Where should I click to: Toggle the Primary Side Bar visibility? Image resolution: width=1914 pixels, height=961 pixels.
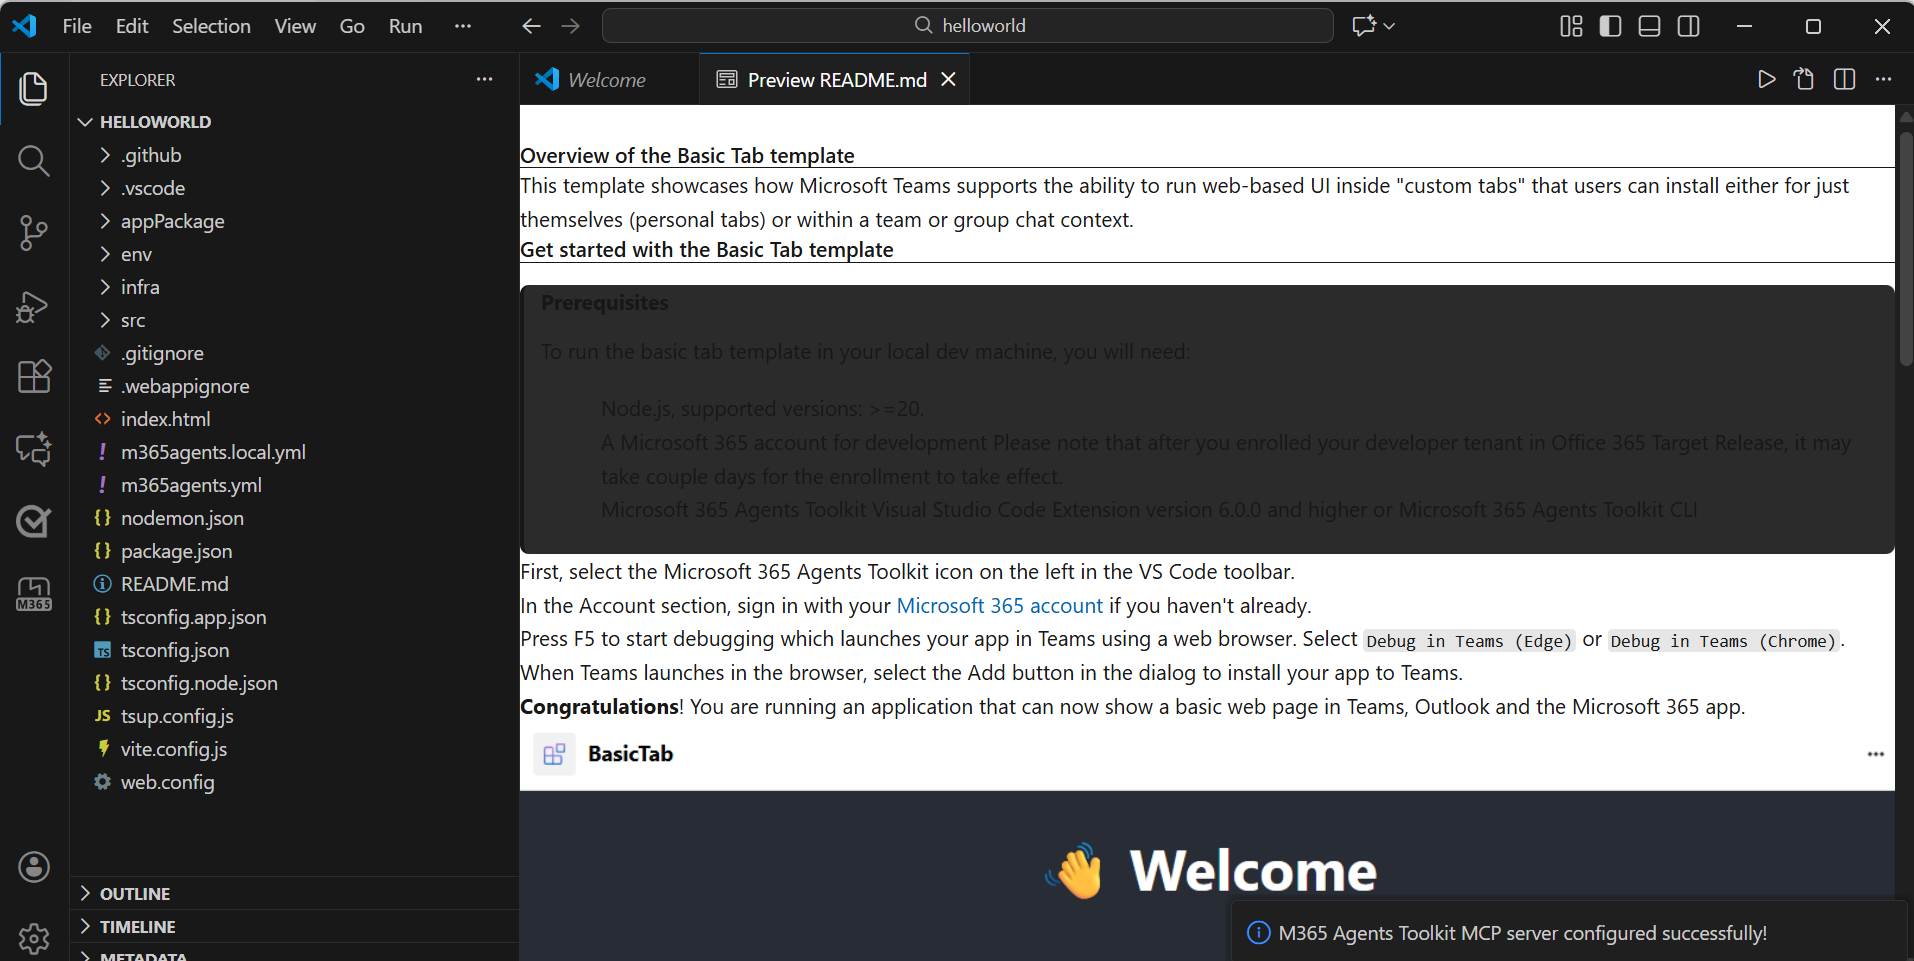click(1610, 26)
